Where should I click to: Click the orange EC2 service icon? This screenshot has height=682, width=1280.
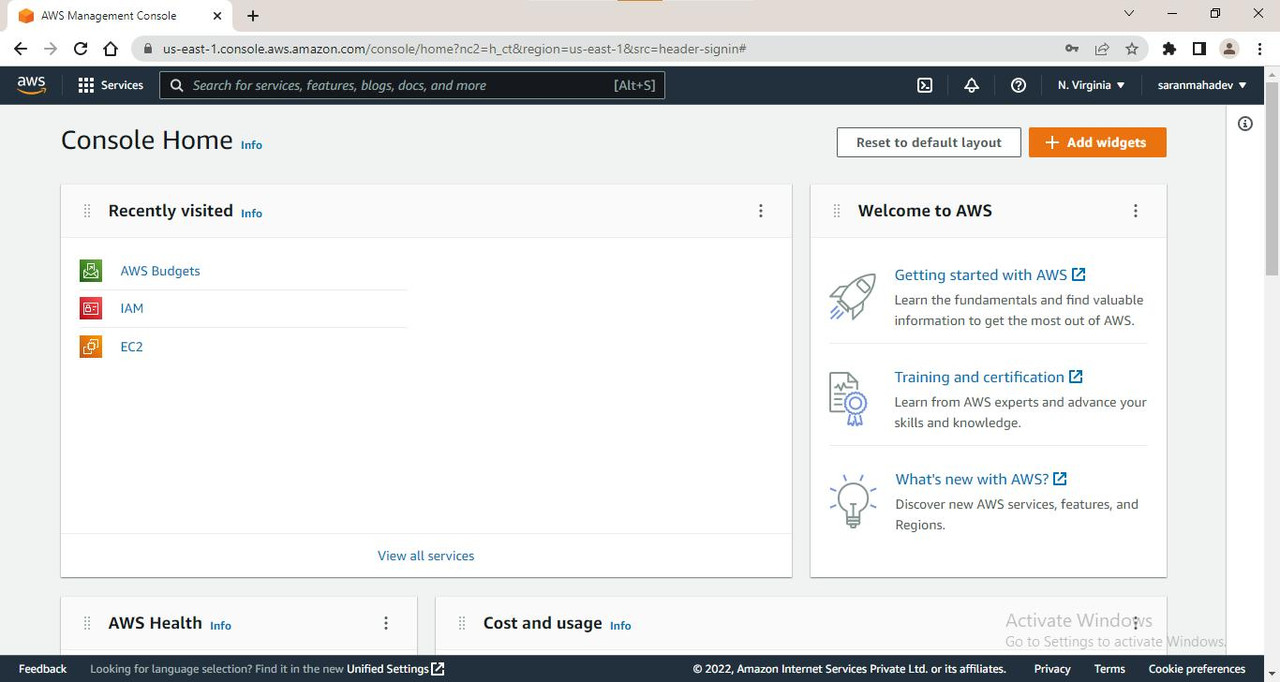point(91,347)
